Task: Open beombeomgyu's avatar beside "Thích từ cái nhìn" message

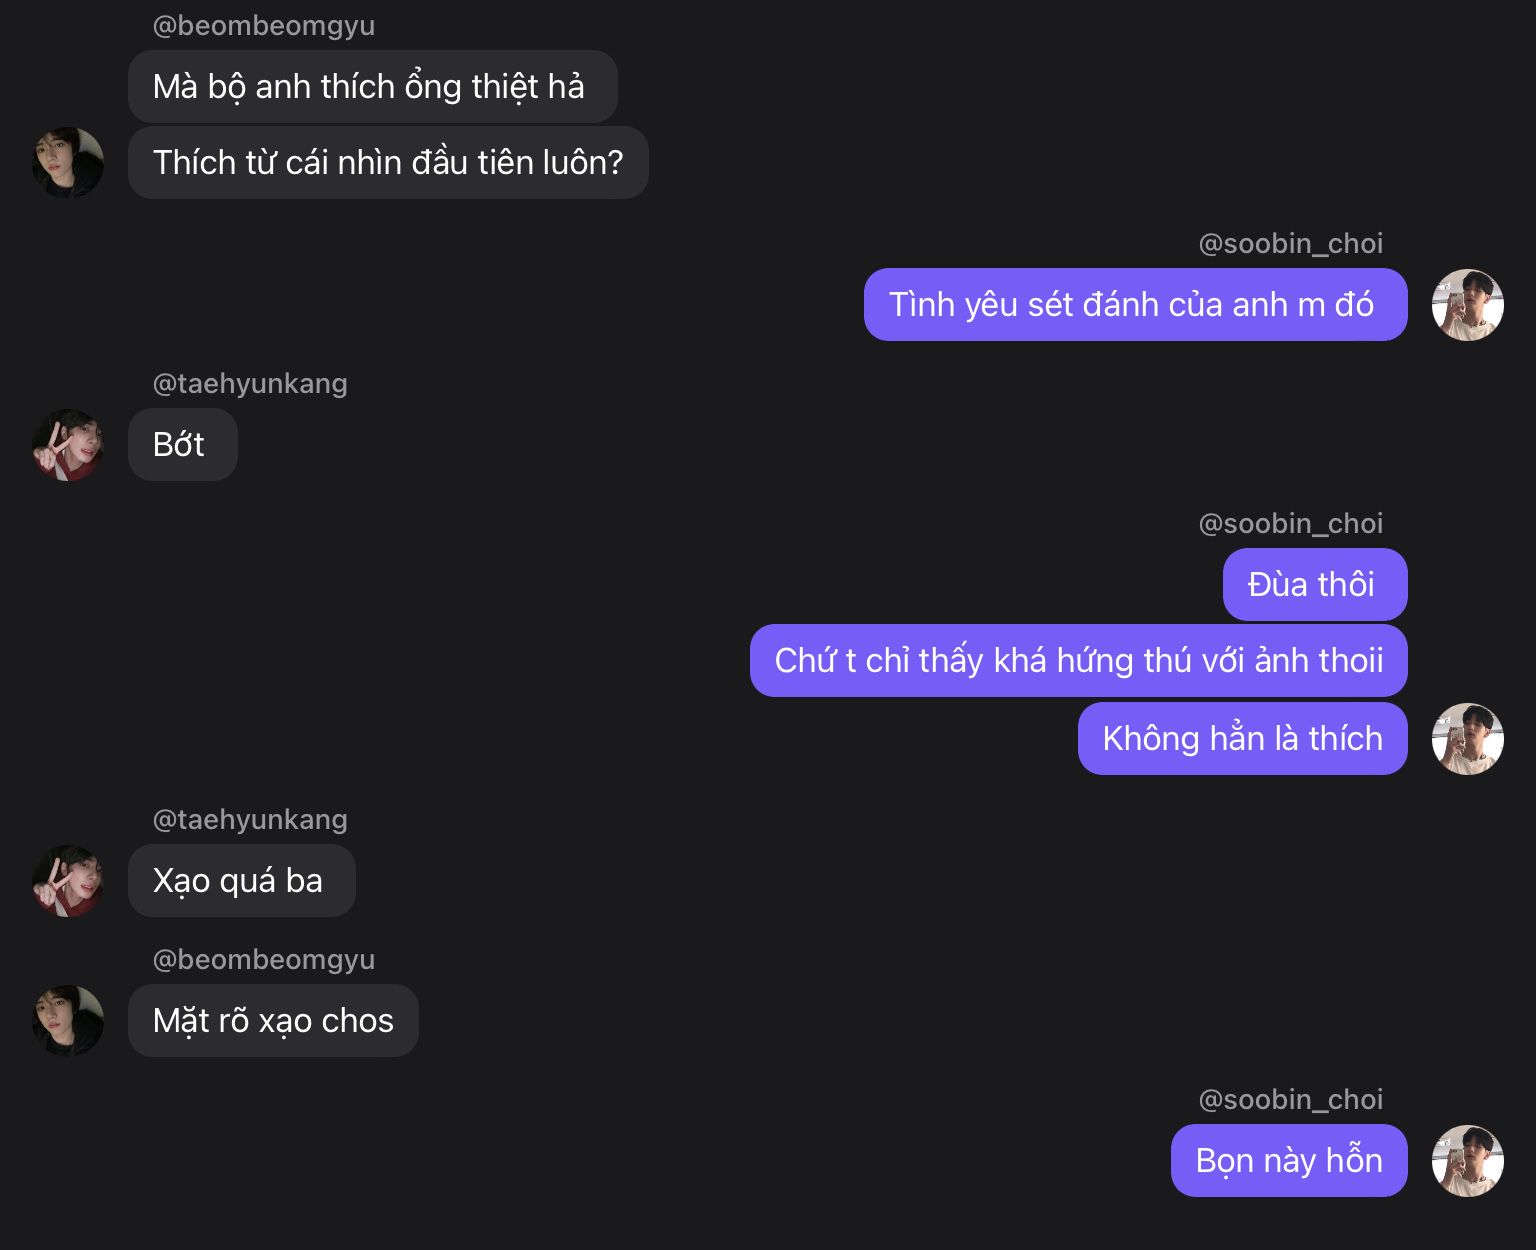Action: (68, 162)
